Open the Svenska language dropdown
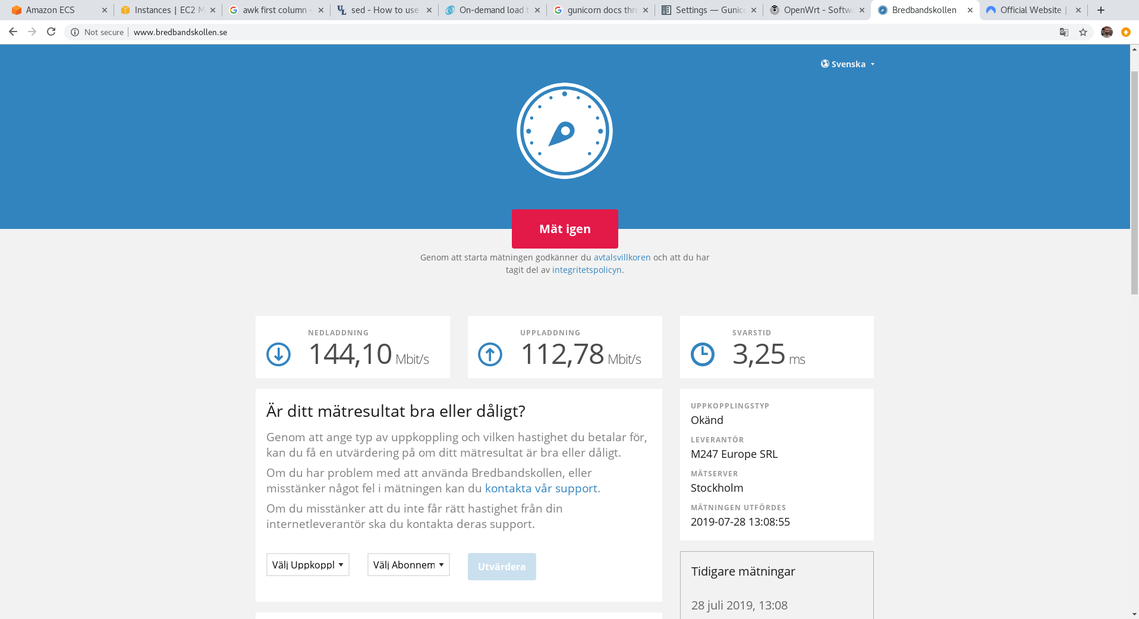The image size is (1139, 619). point(848,64)
